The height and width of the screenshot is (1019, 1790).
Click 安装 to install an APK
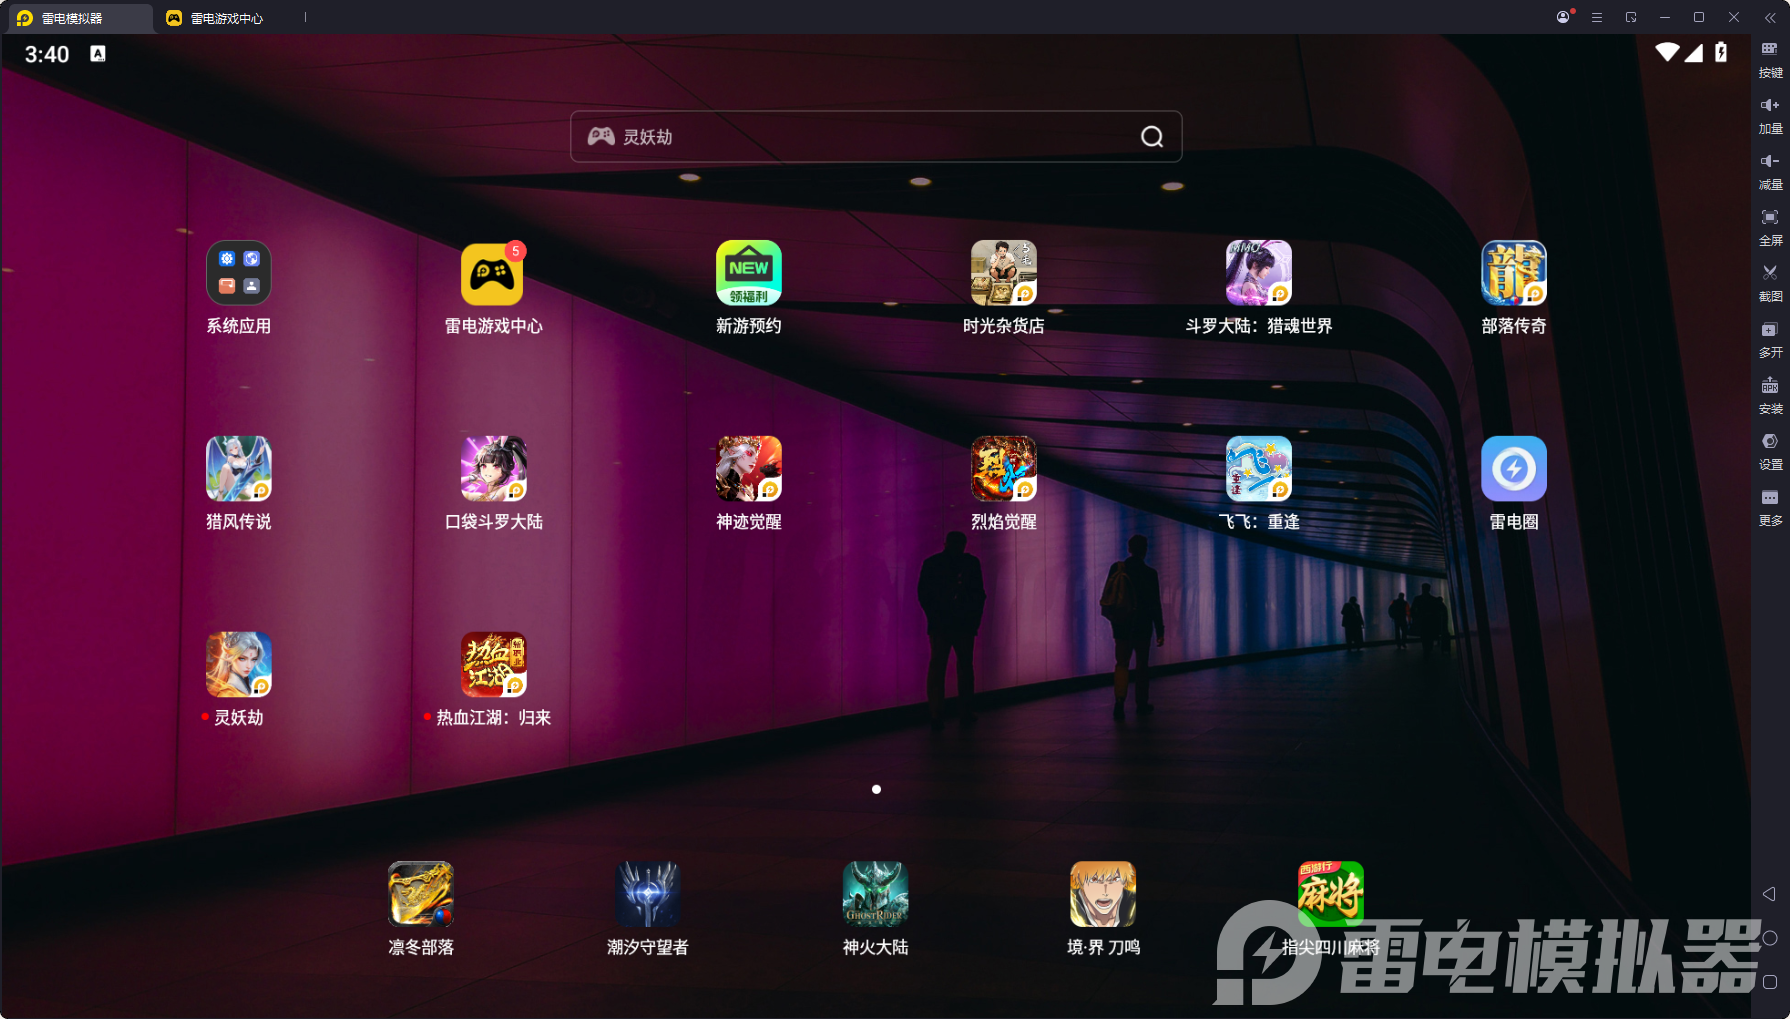tap(1770, 396)
